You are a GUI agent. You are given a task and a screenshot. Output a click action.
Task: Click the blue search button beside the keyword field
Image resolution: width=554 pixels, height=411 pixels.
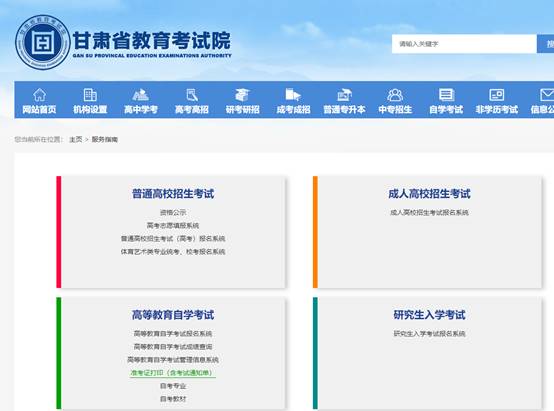pyautogui.click(x=546, y=44)
